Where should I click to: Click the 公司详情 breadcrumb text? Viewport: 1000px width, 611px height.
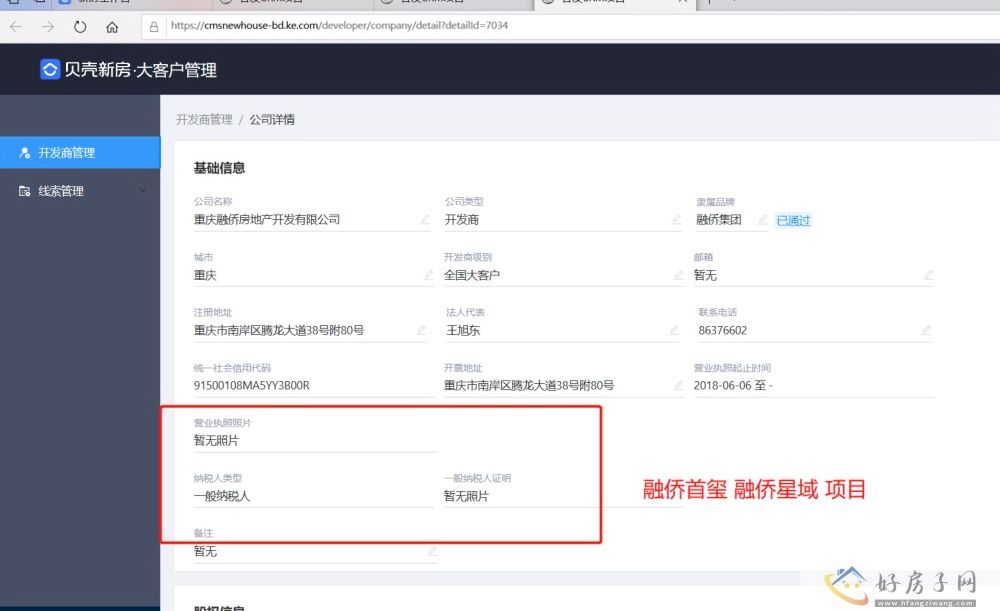click(x=272, y=119)
